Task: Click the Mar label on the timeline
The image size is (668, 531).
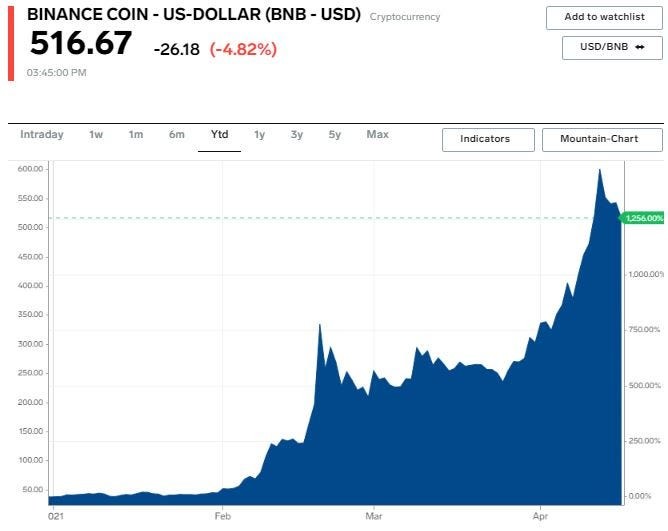Action: [x=373, y=516]
